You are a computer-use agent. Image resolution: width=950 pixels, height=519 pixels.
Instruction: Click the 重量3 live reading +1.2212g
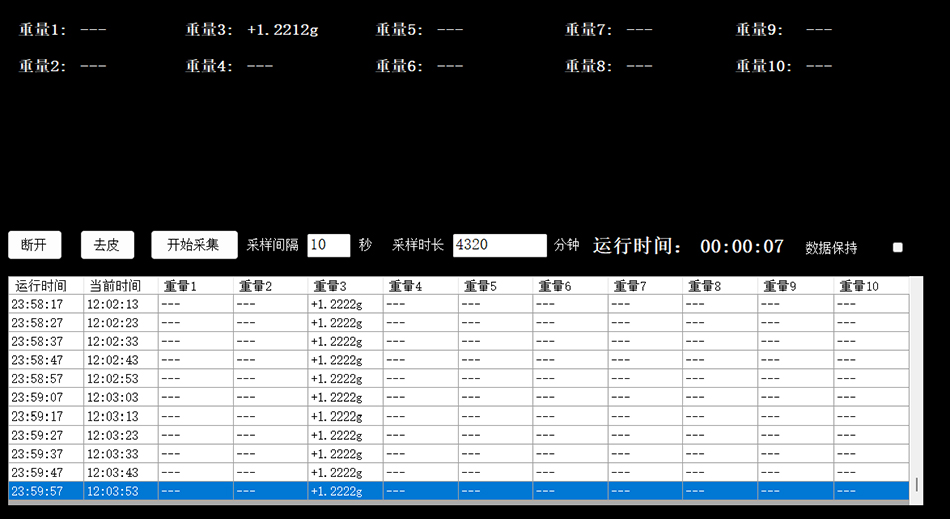coord(283,30)
